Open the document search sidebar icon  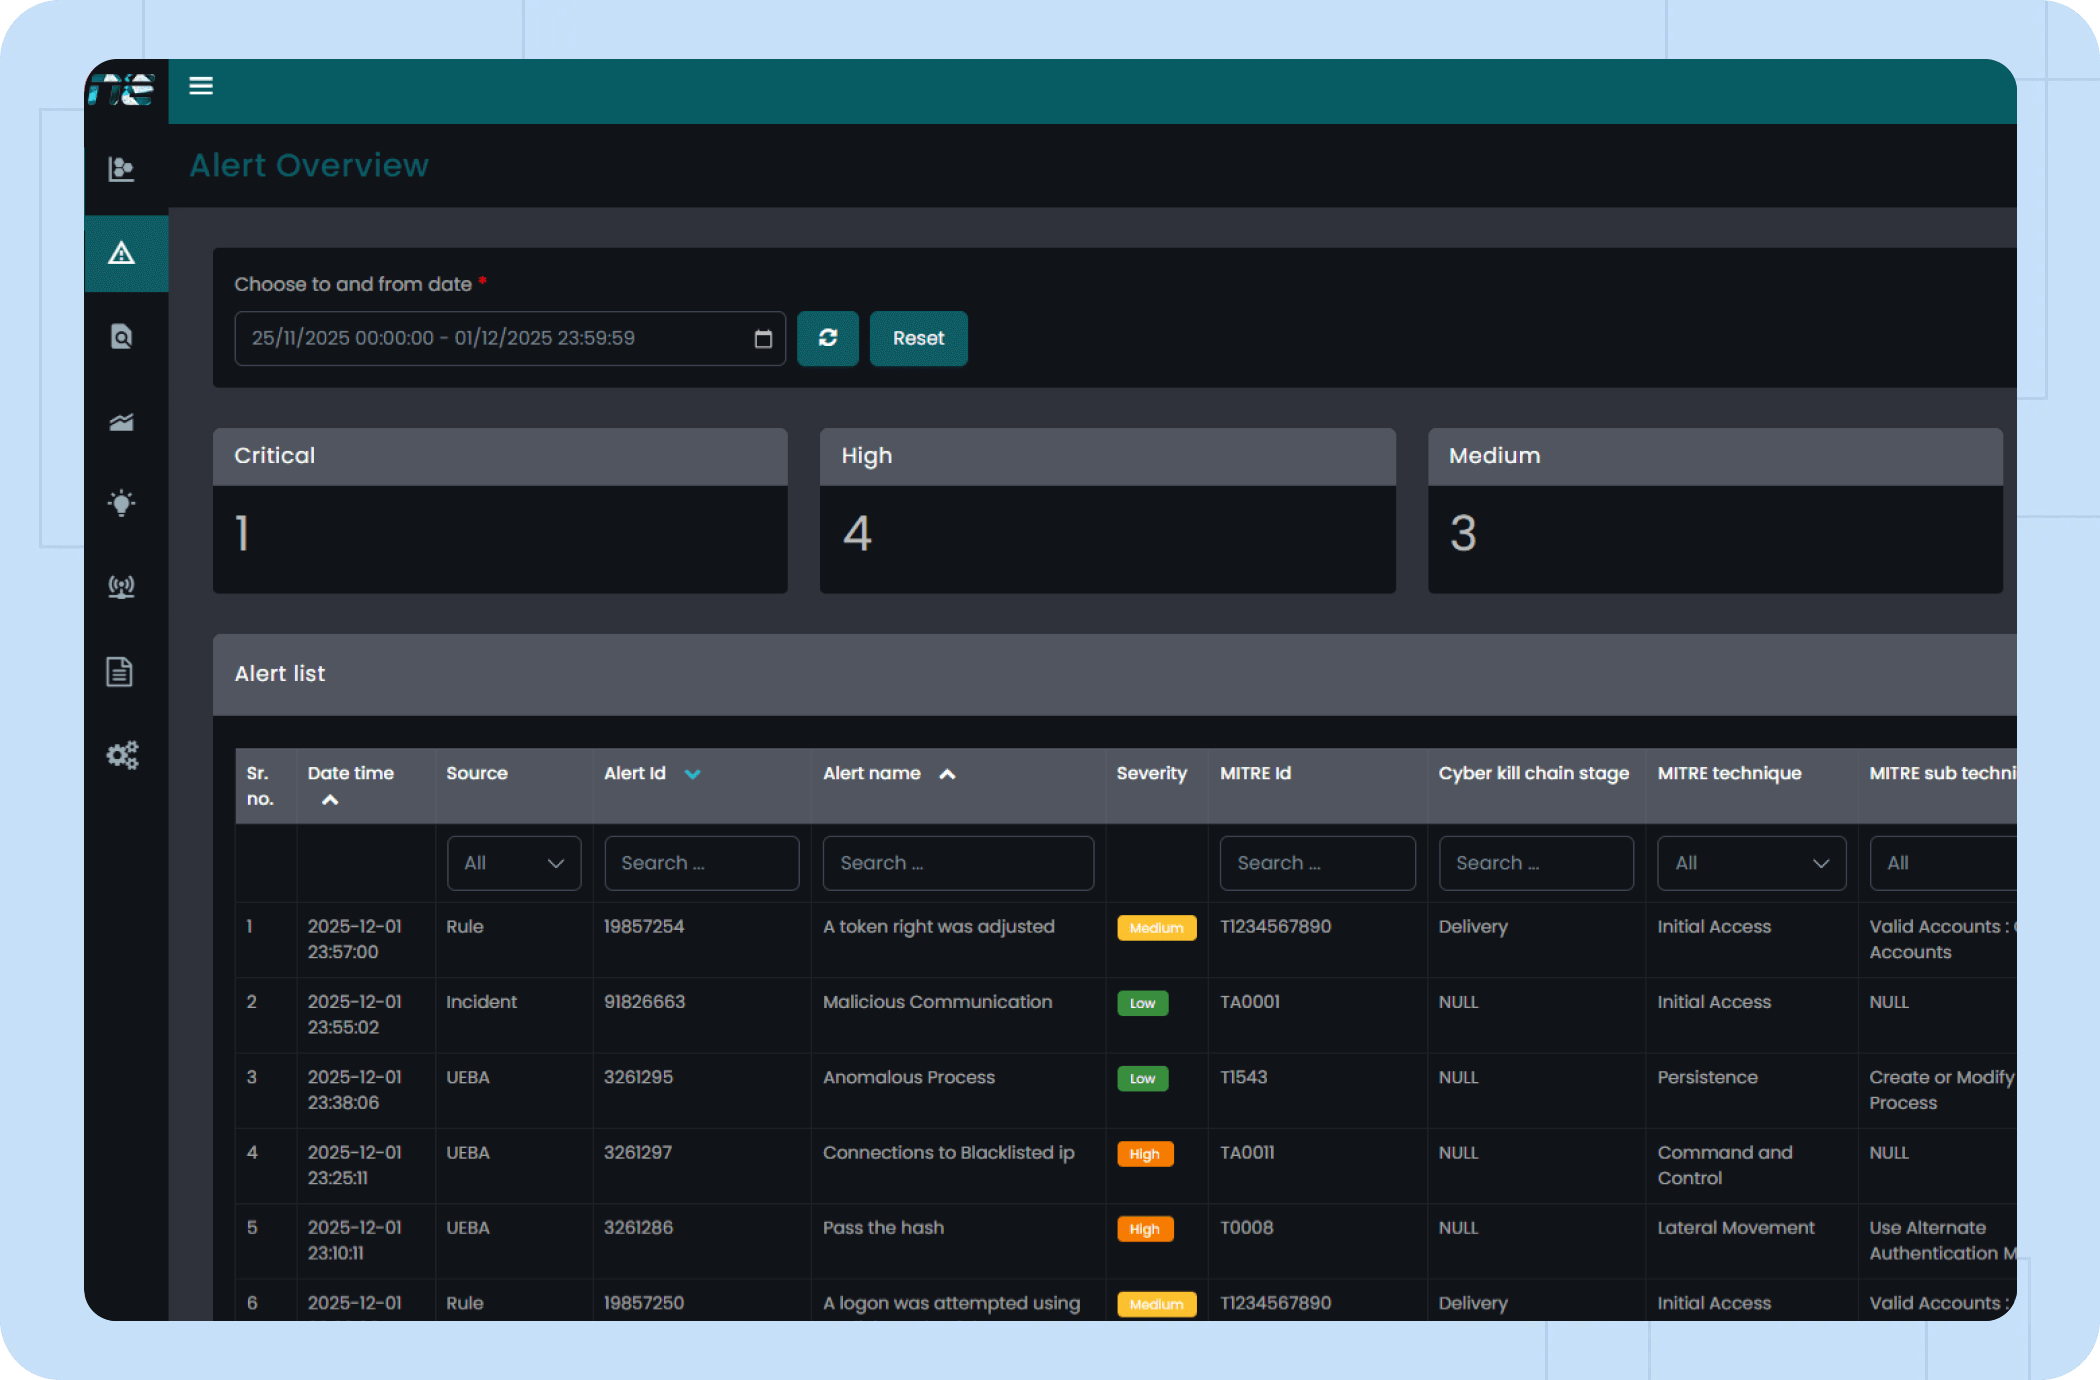pos(122,337)
